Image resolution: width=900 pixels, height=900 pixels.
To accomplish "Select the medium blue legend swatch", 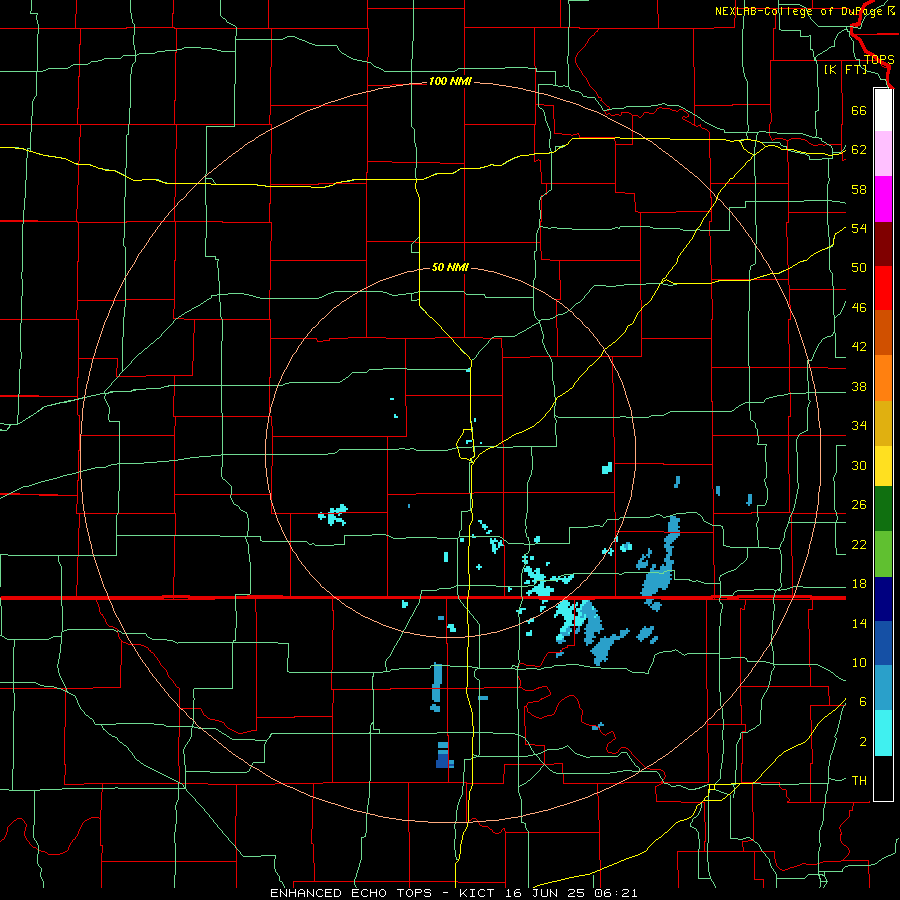I will pos(883,643).
